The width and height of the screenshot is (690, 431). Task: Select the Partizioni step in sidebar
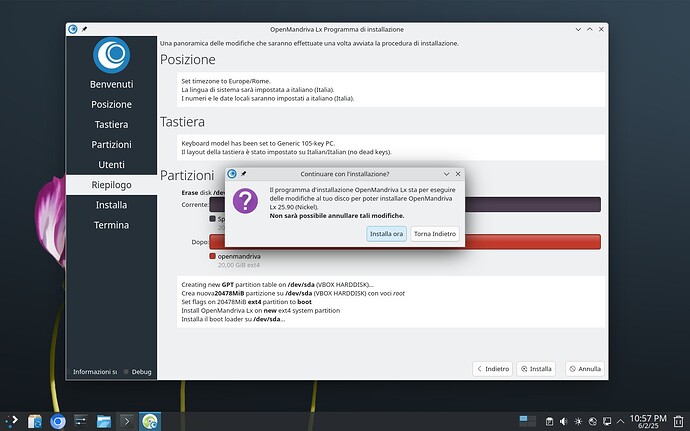click(111, 144)
